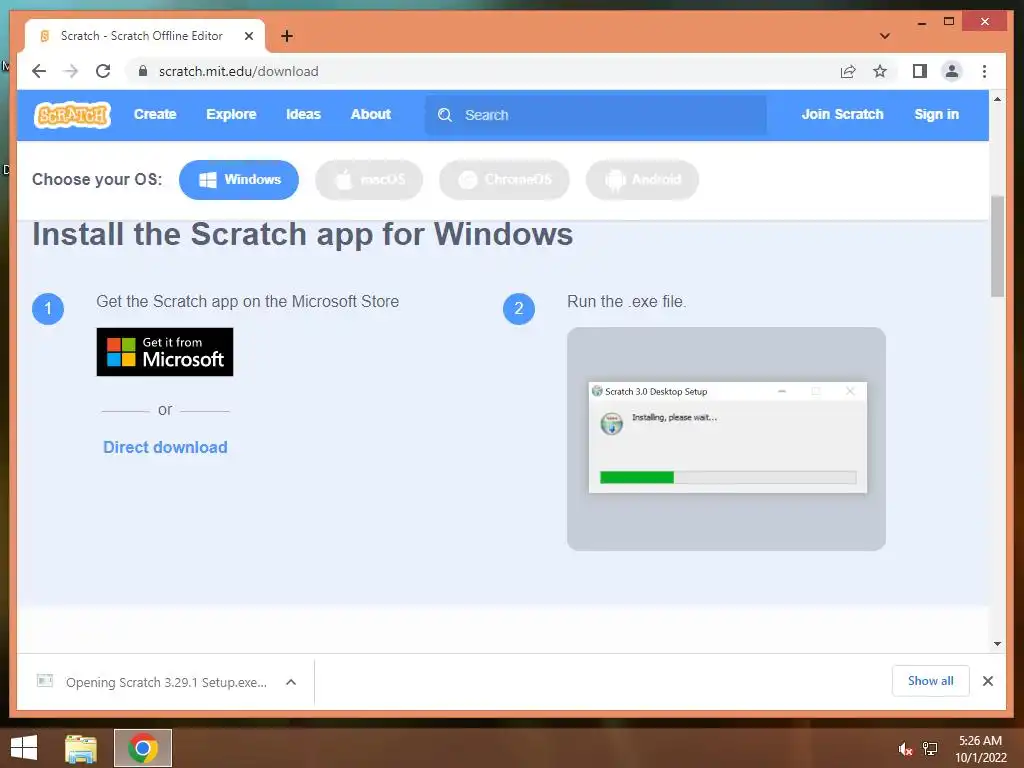Image resolution: width=1024 pixels, height=768 pixels.
Task: Focus the Scratch search field
Action: (596, 115)
